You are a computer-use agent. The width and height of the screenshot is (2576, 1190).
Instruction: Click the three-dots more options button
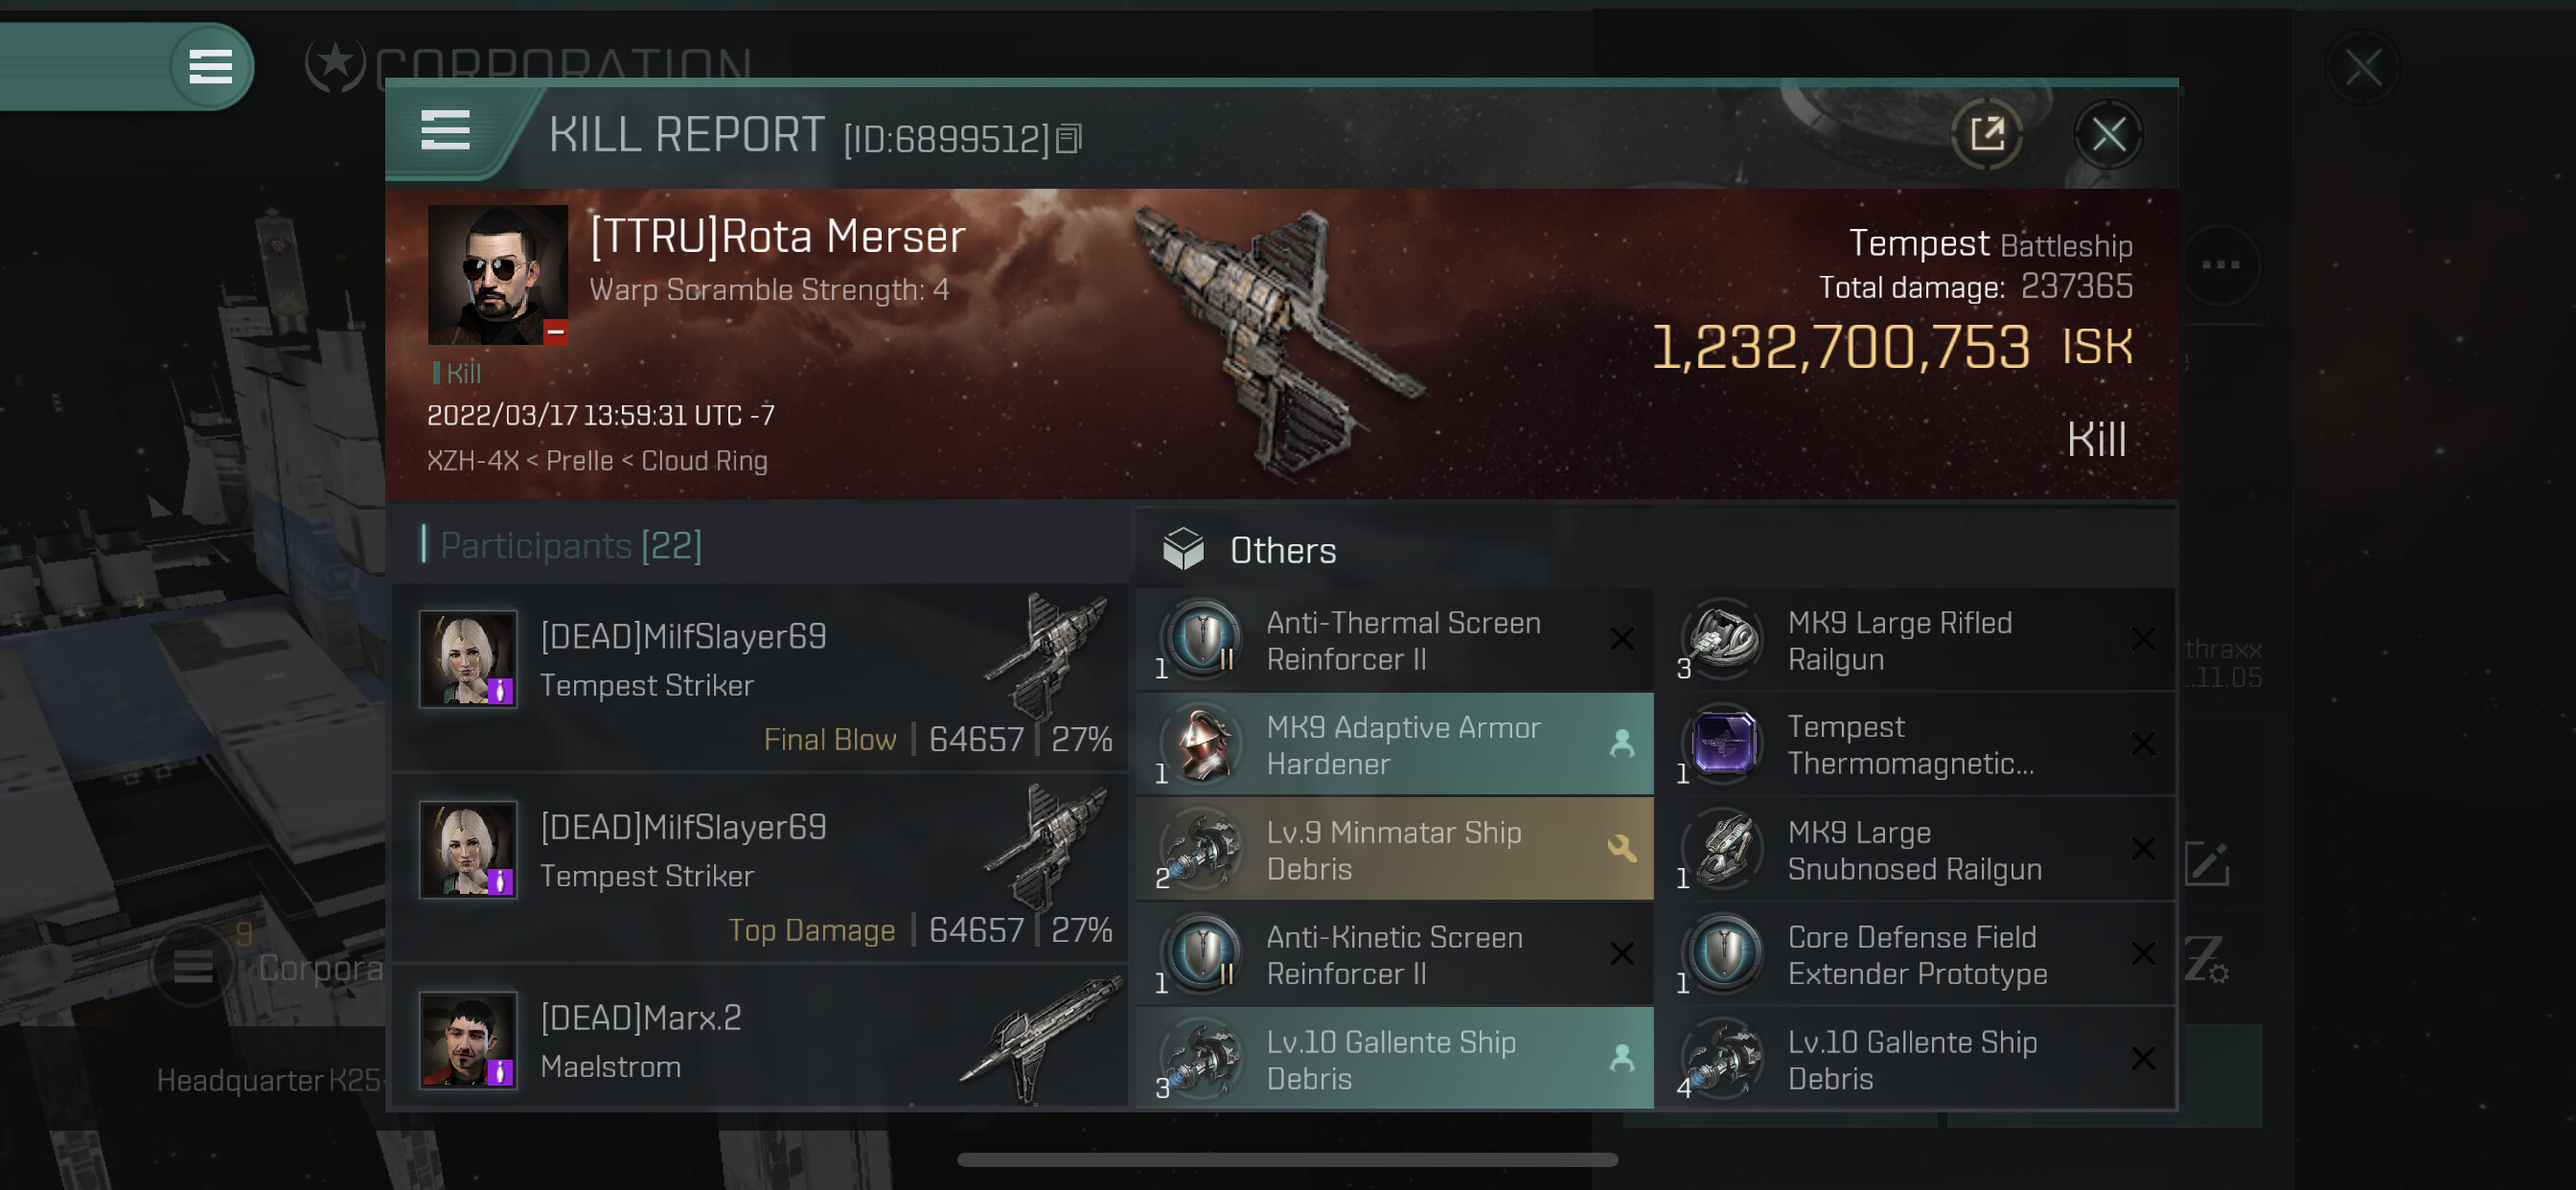[2220, 265]
